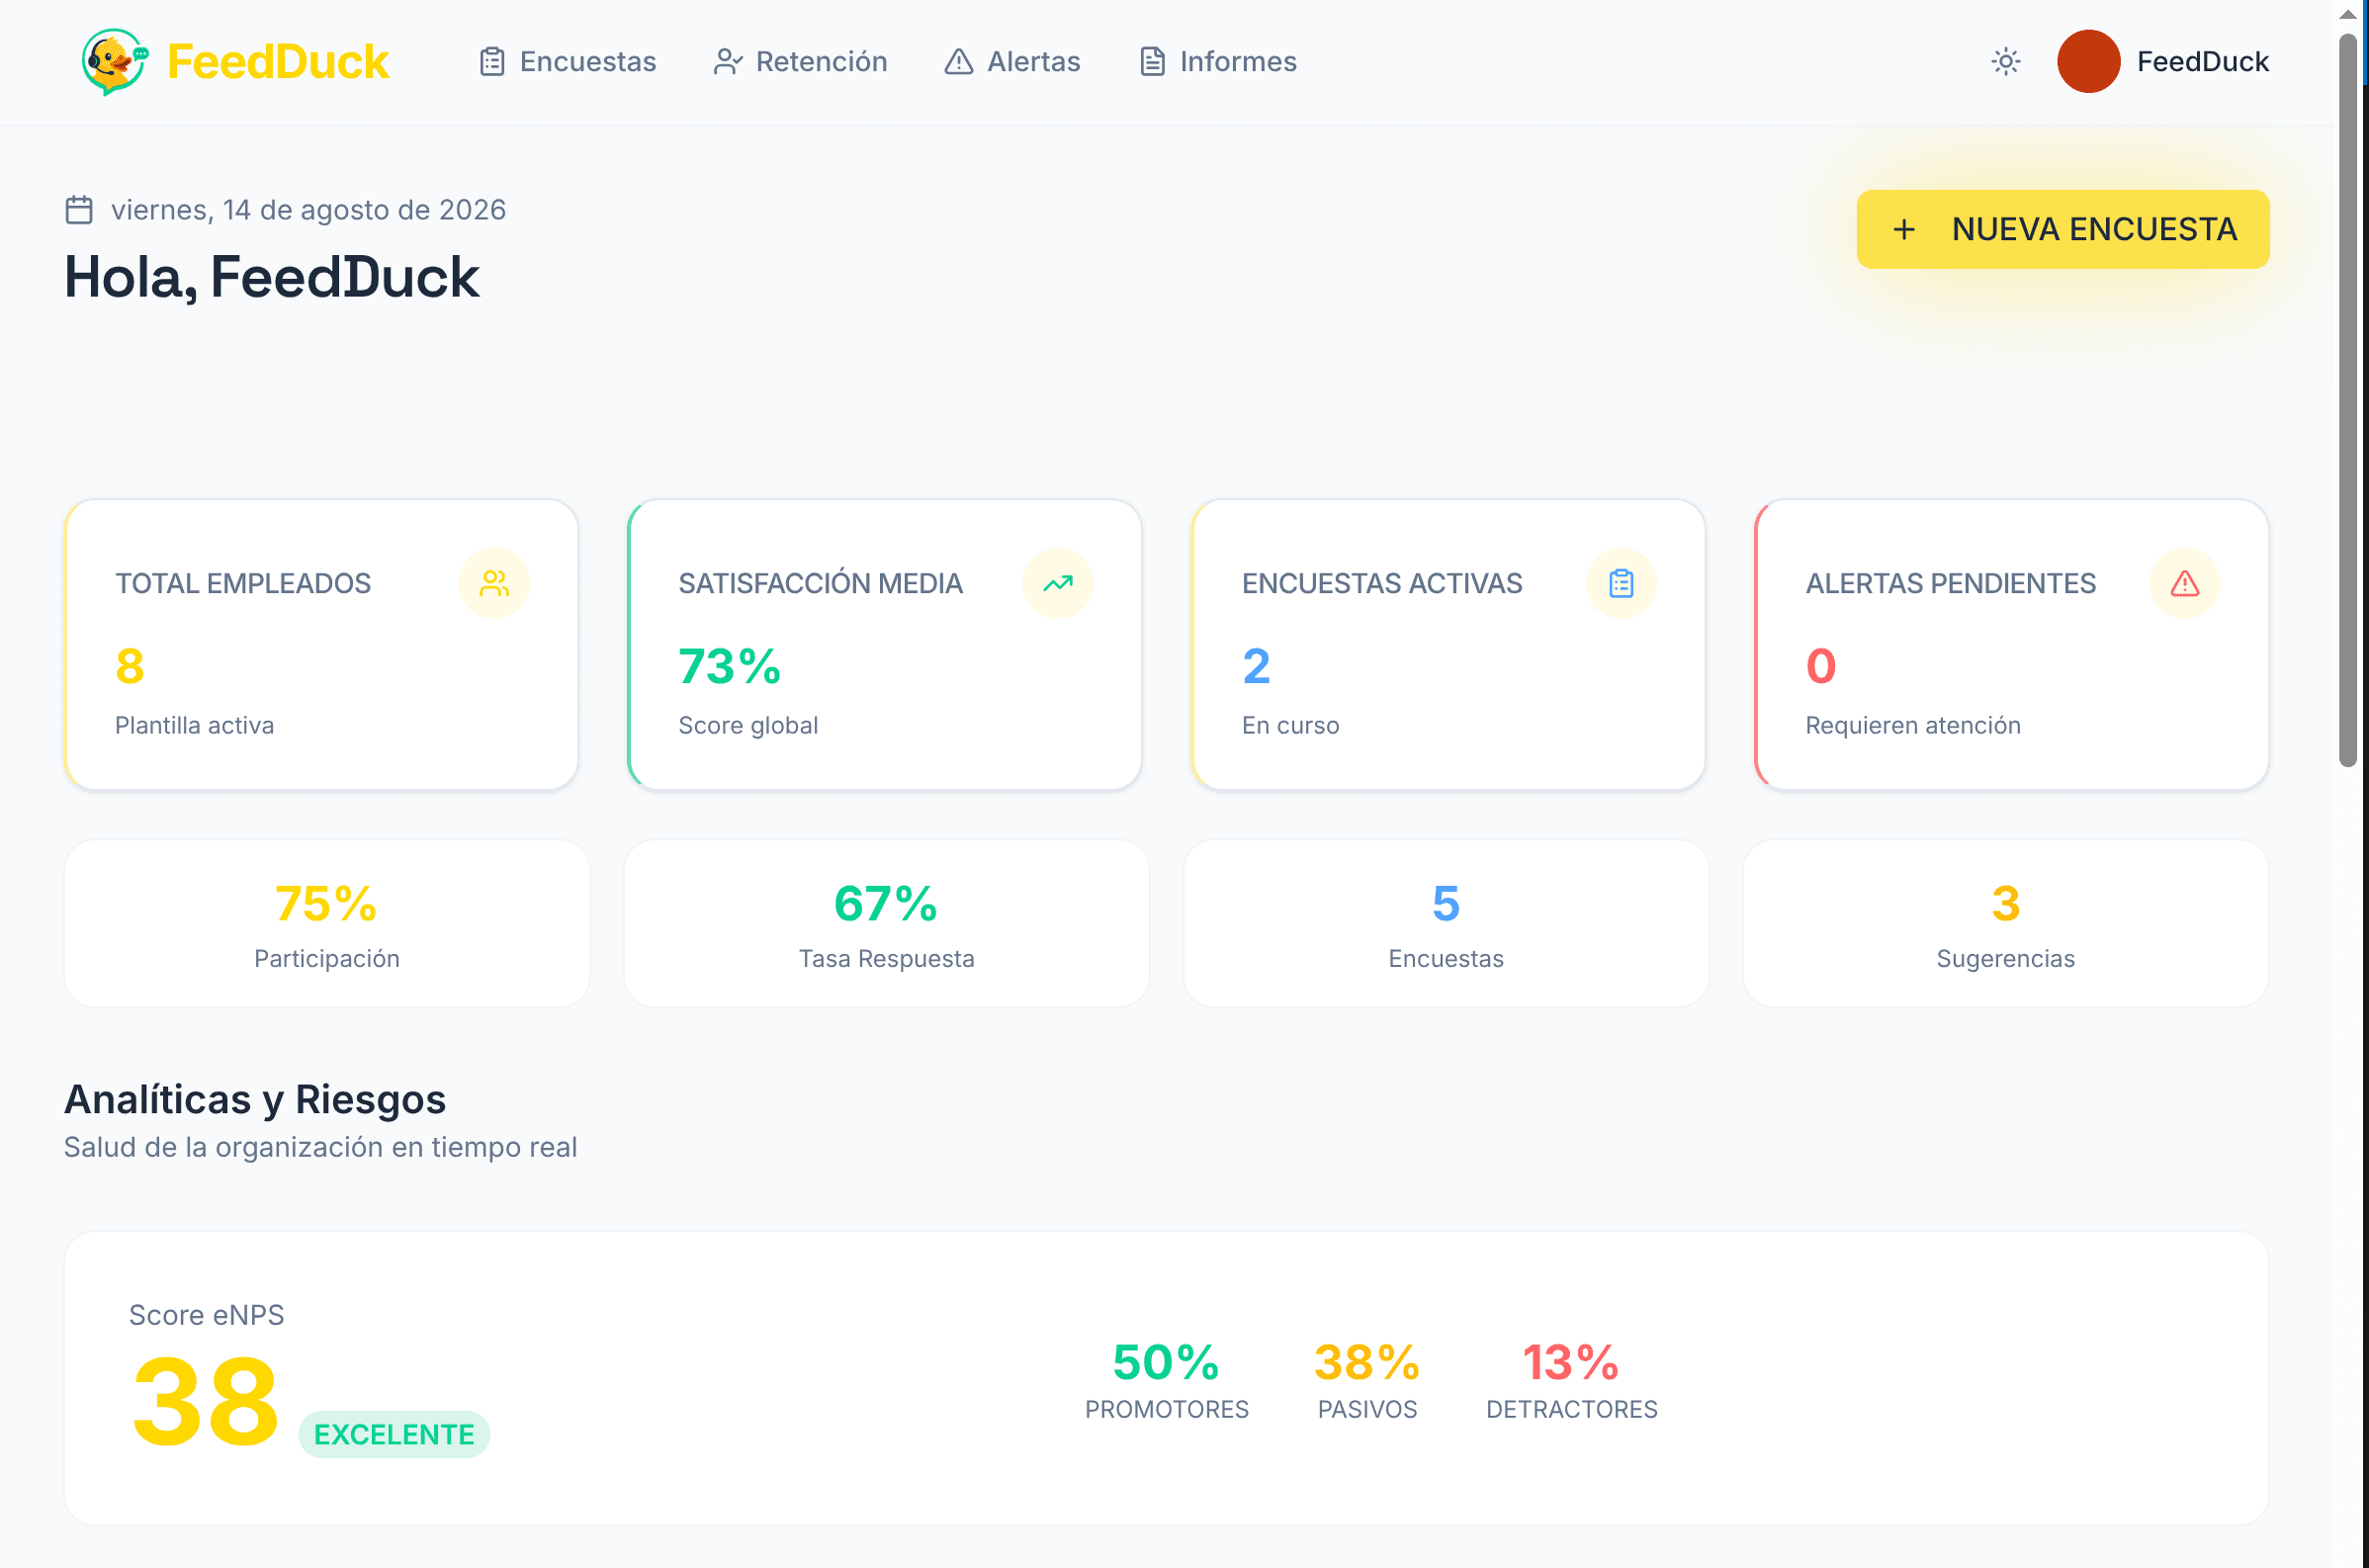Viewport: 2369px width, 1568px height.
Task: Open the TOTAL EMPLEADOS card title
Action: (243, 584)
